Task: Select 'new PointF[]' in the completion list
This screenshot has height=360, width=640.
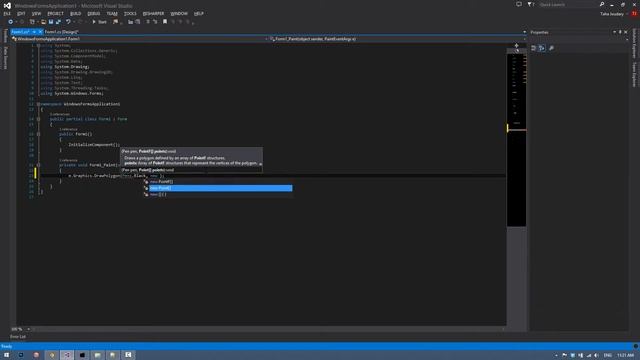Action: tap(218, 182)
